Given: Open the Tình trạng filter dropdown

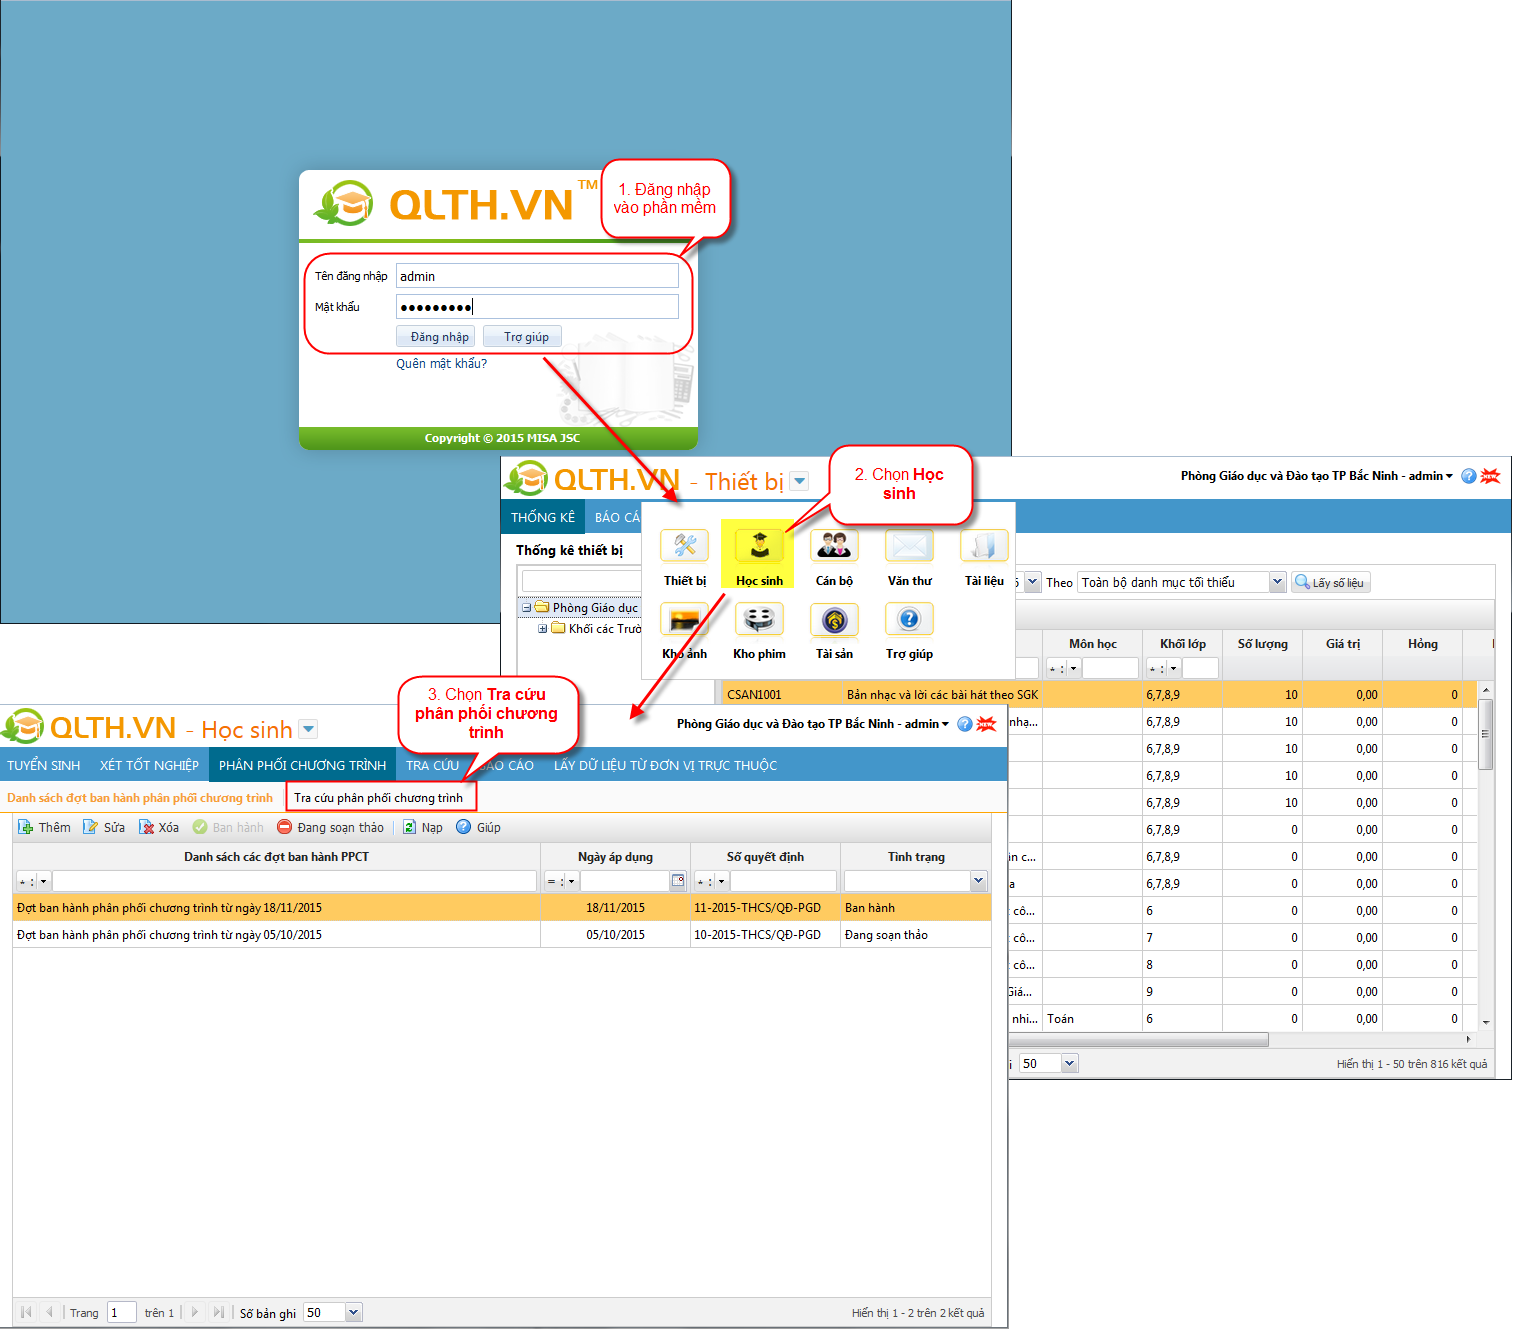Looking at the screenshot, I should (978, 881).
